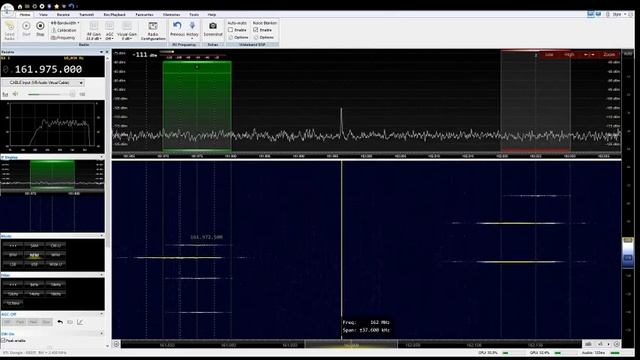Screen dimensions: 640x360
Task: Click the home icon in quick access toolbar
Action: pyautogui.click(x=20, y=7)
